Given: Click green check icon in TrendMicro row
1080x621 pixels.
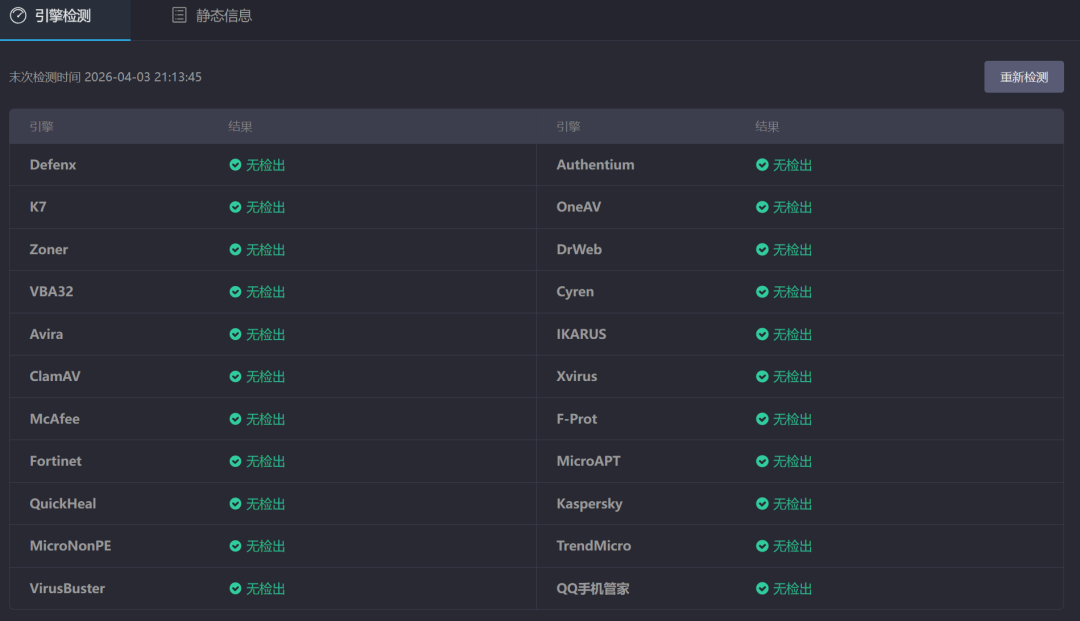Looking at the screenshot, I should [x=762, y=546].
